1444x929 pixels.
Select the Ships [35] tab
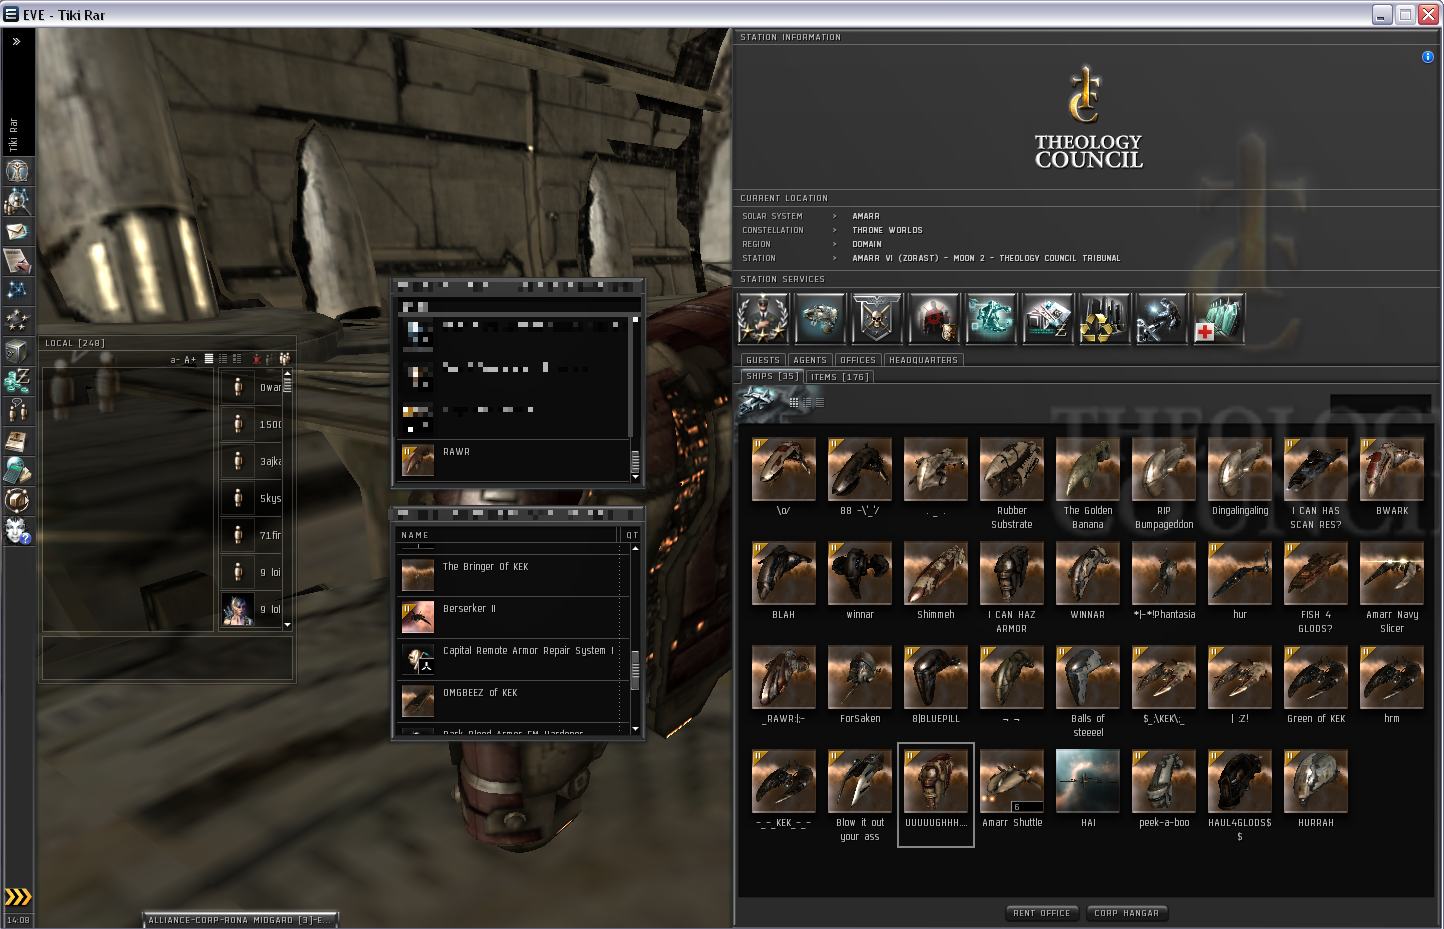pyautogui.click(x=772, y=377)
